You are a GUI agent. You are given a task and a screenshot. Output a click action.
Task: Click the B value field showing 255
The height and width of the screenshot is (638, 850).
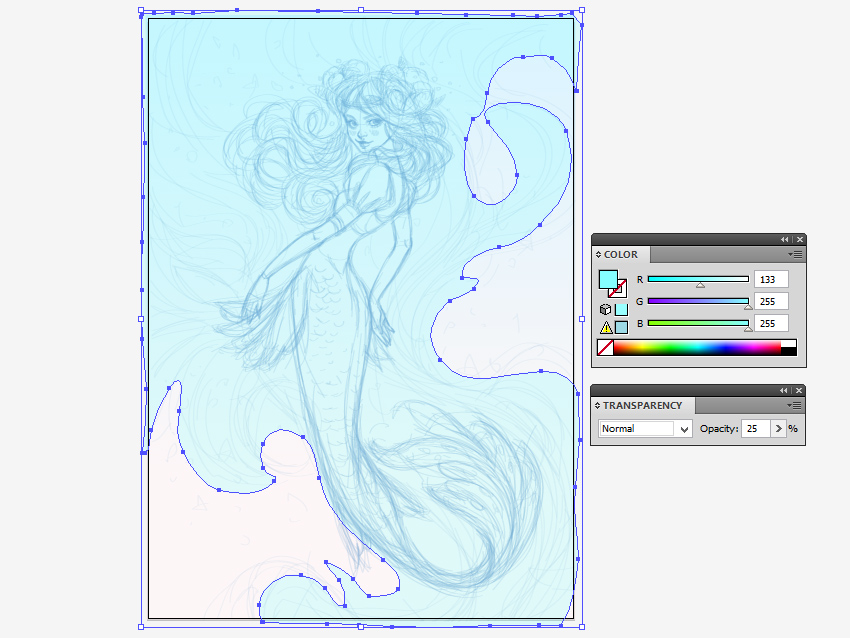pyautogui.click(x=771, y=324)
